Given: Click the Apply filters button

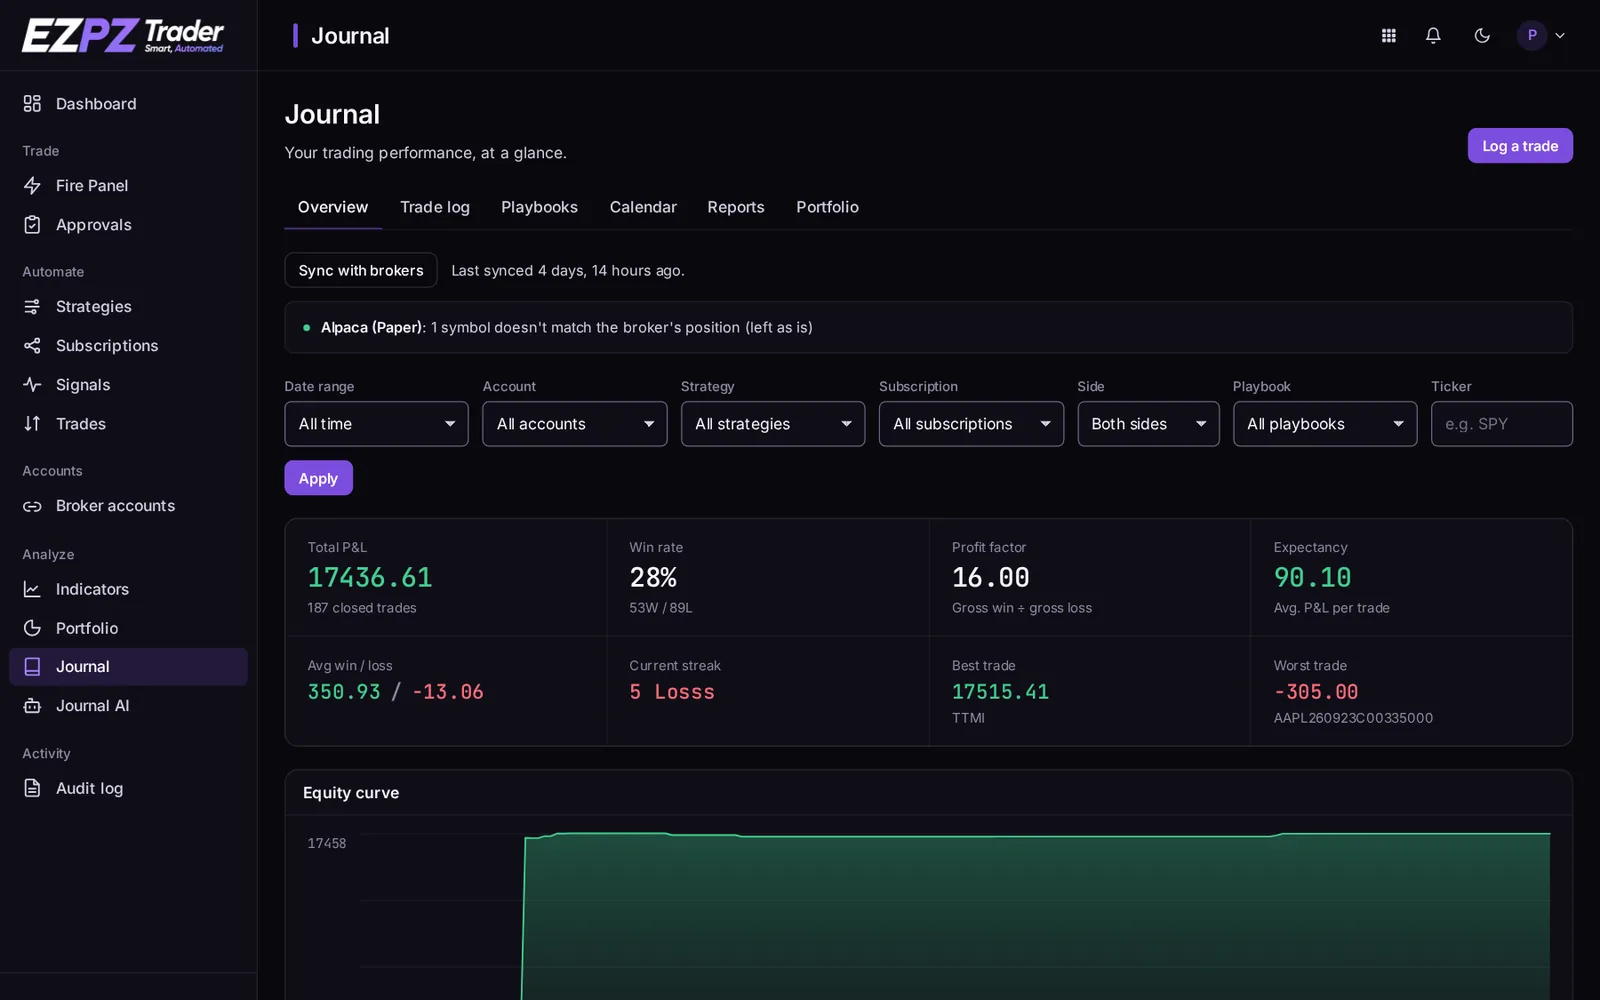Looking at the screenshot, I should [x=318, y=478].
